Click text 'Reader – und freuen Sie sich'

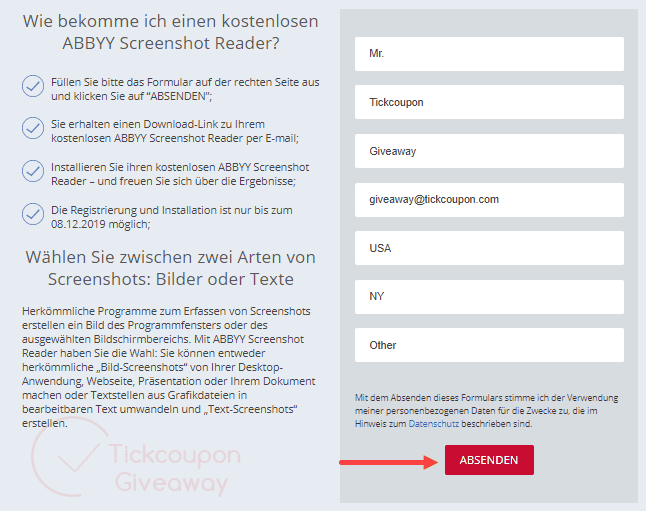tap(128, 181)
